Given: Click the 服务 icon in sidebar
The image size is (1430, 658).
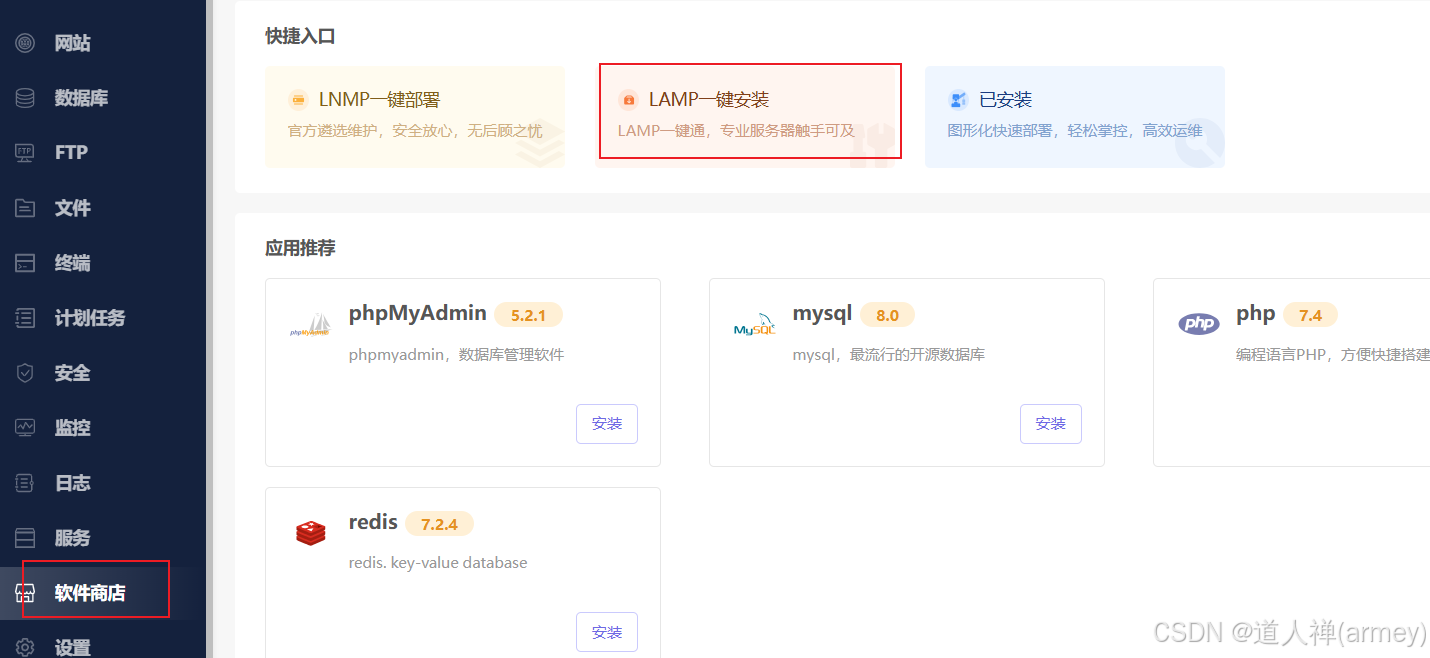Looking at the screenshot, I should coord(25,538).
